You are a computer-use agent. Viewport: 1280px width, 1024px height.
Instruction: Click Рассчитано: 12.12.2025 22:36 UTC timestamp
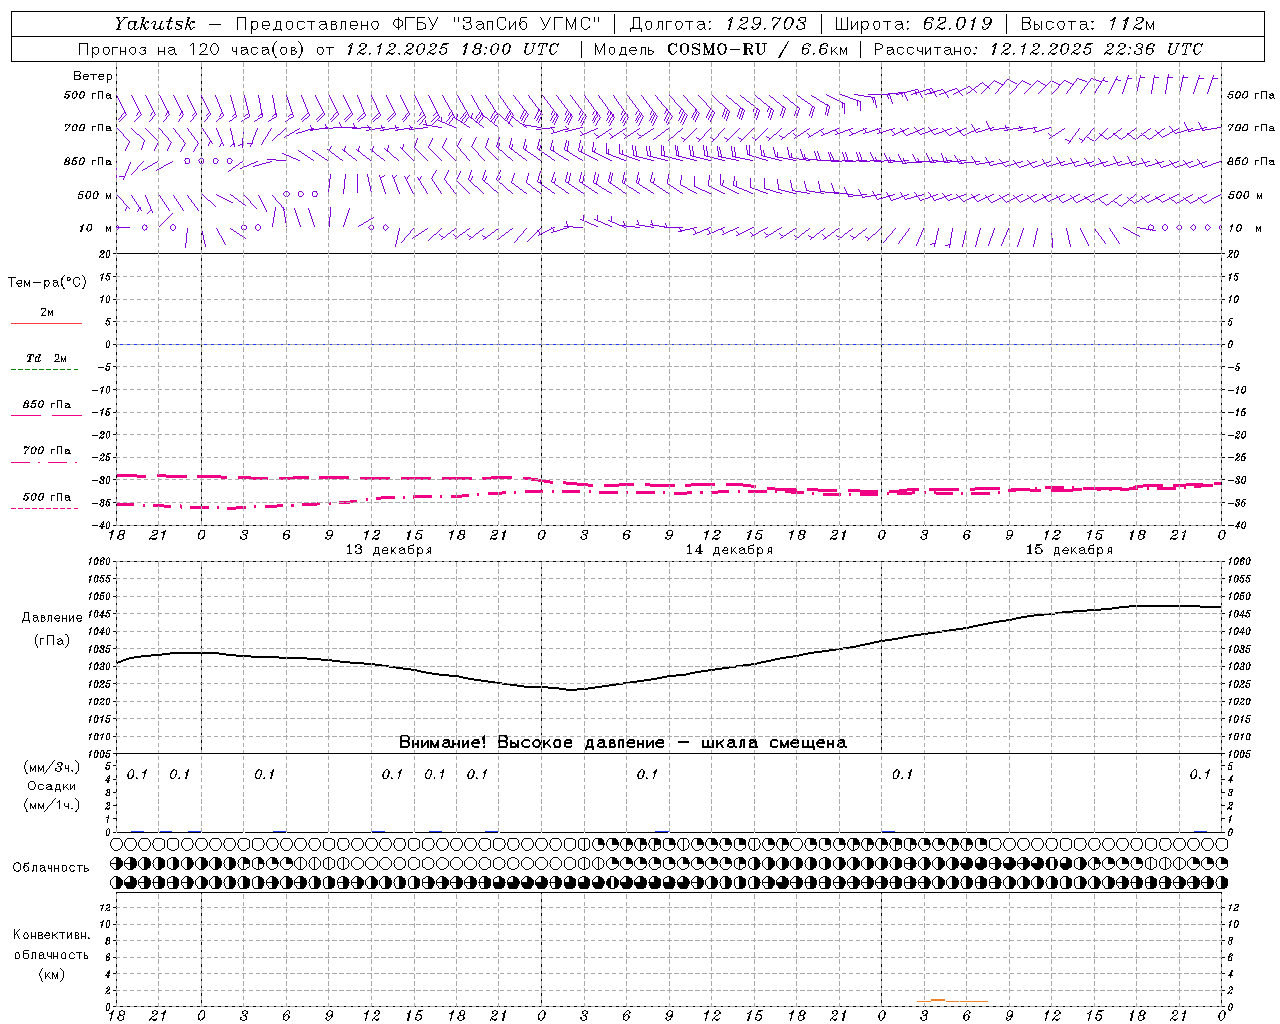point(1038,49)
